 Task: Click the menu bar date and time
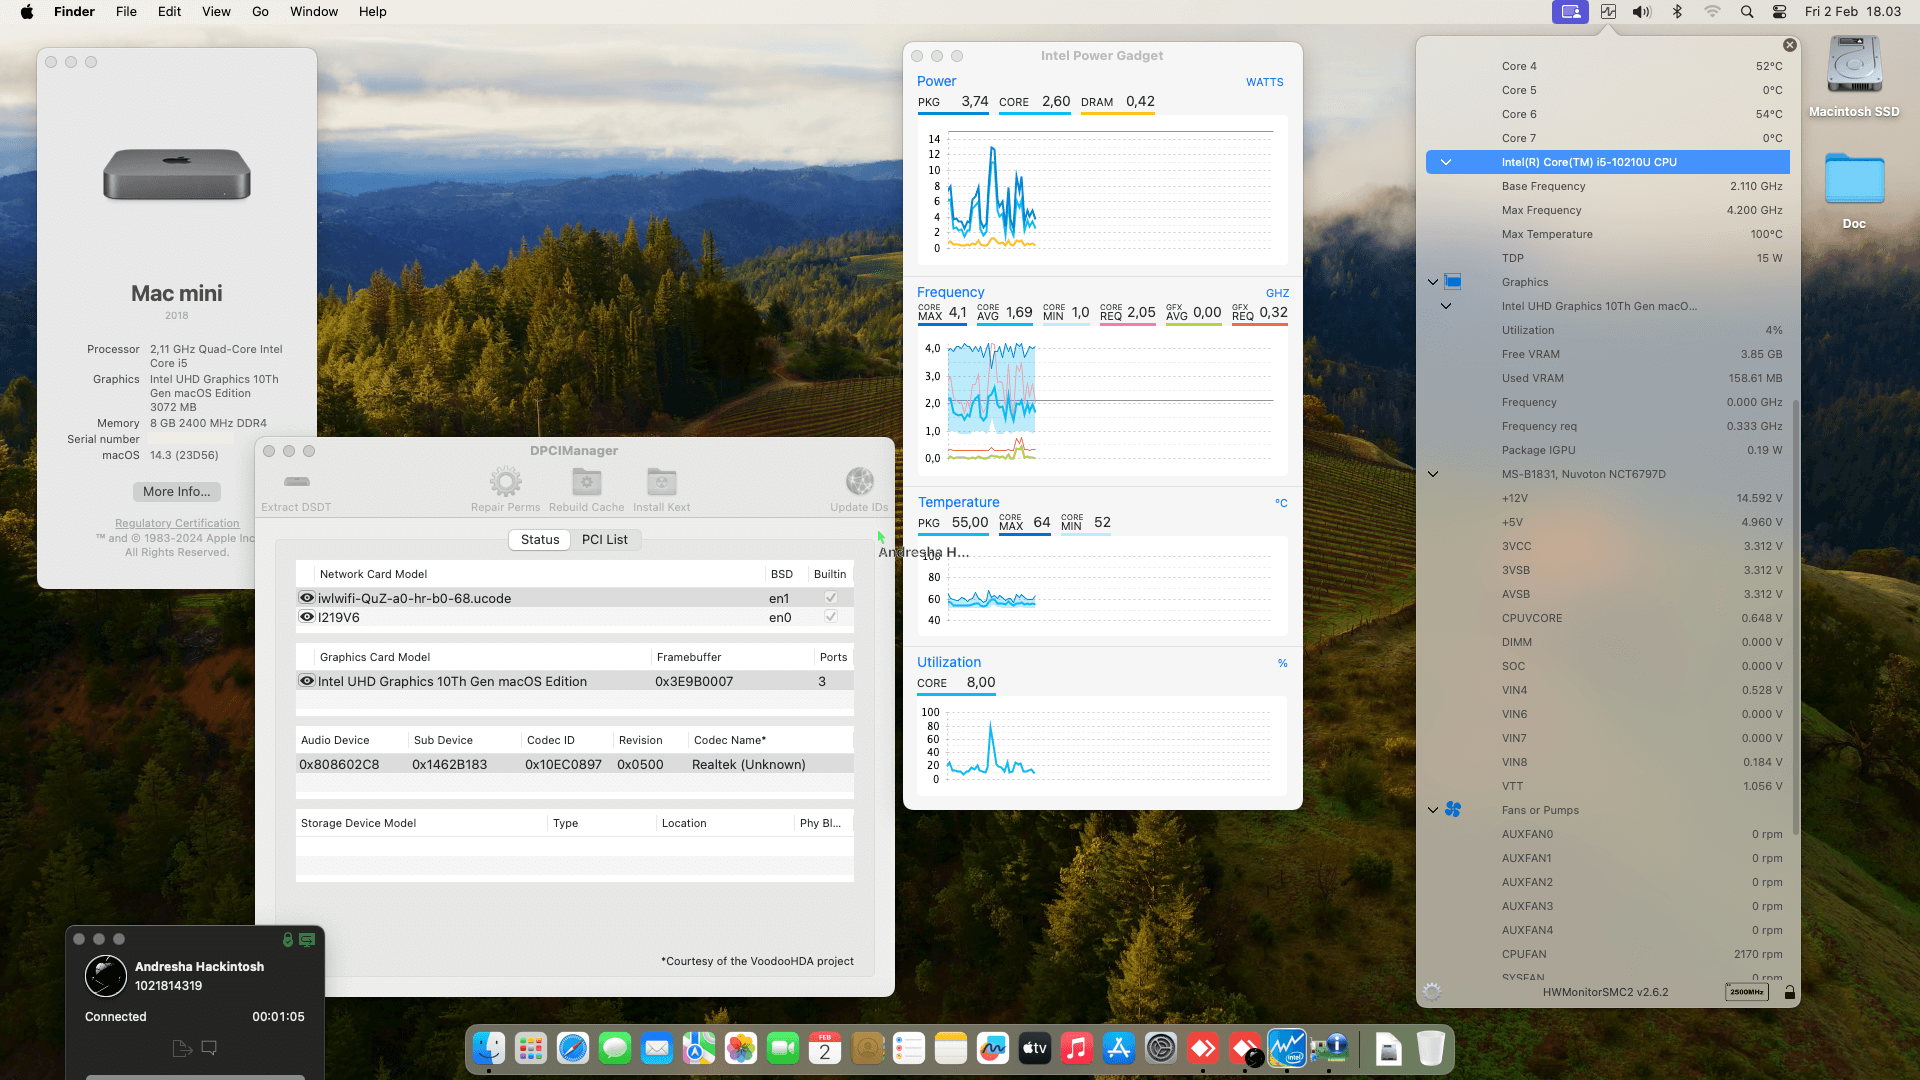pos(1852,12)
